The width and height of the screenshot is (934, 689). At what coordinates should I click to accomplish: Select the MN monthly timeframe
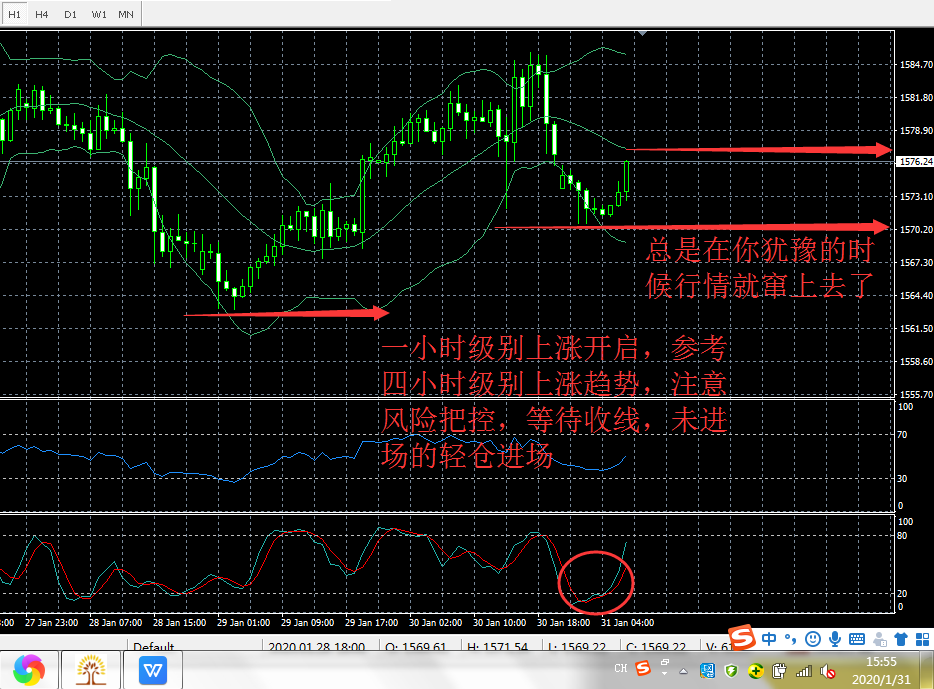pos(126,14)
